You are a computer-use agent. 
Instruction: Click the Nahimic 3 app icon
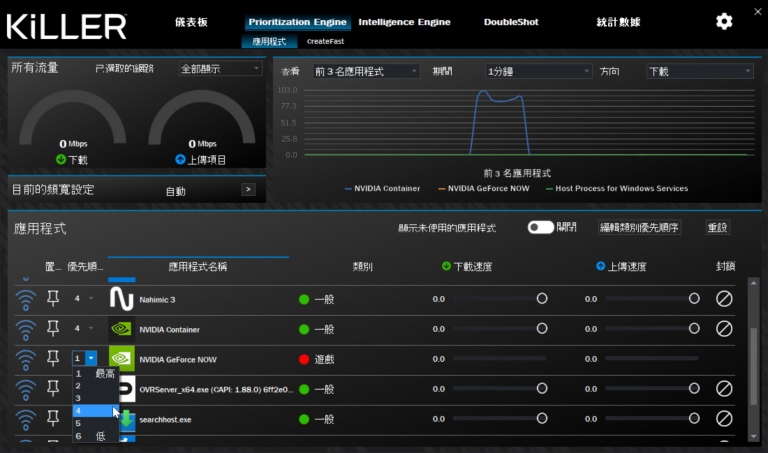pos(121,299)
